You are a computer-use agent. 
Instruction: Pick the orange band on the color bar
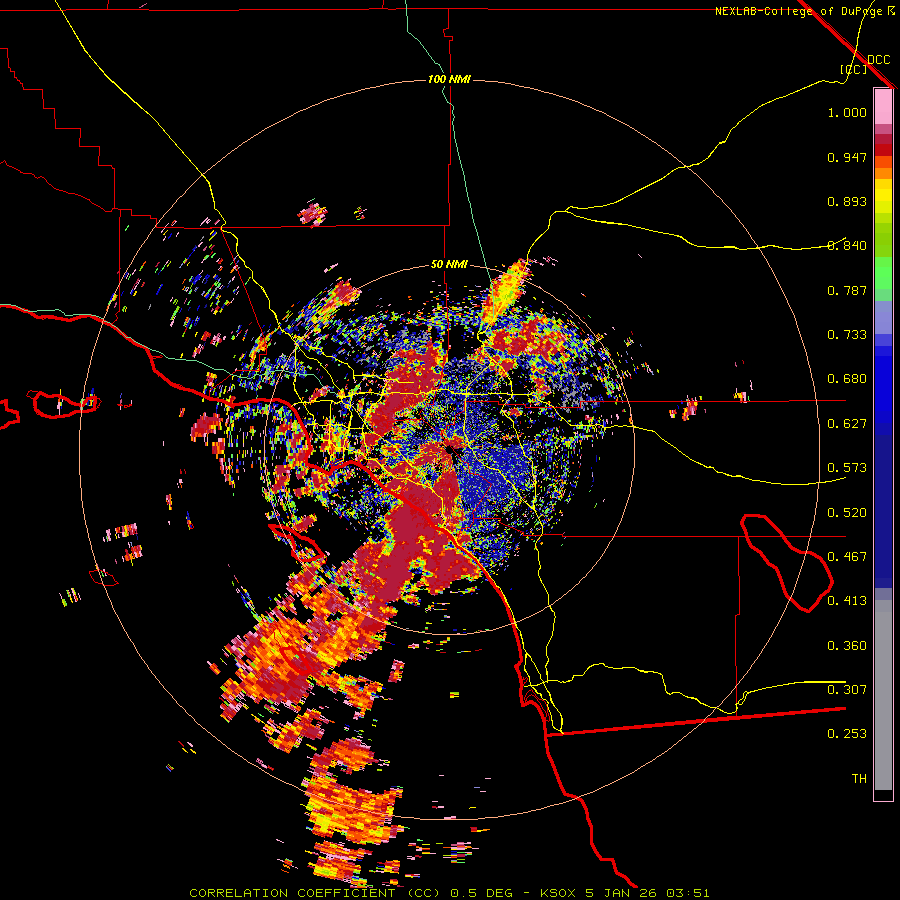883,173
